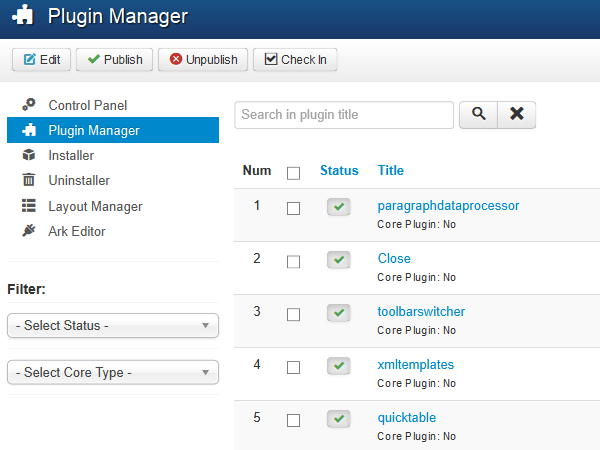Click the search magnifier icon button

(x=478, y=115)
